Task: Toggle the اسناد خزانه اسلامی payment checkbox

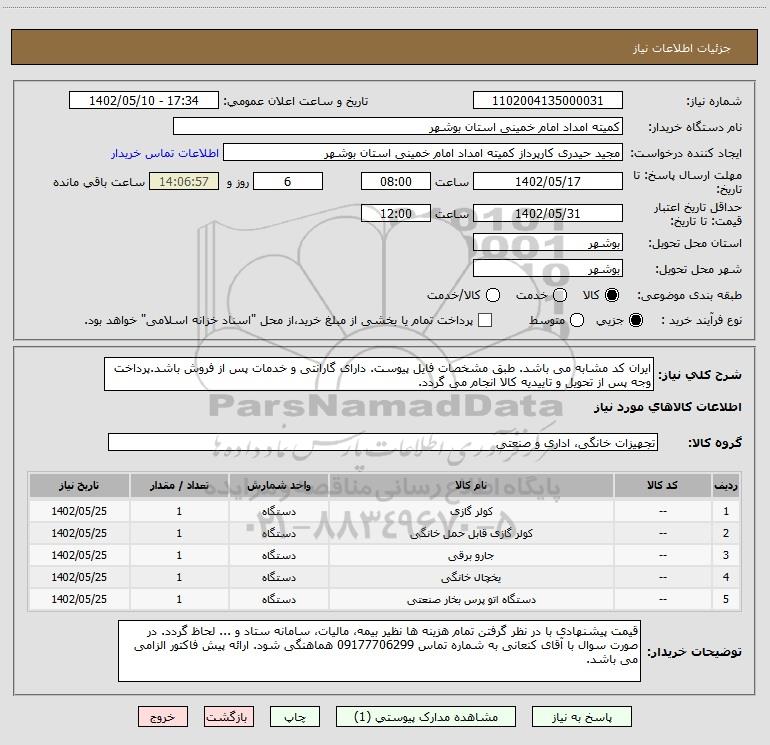Action: 485,320
